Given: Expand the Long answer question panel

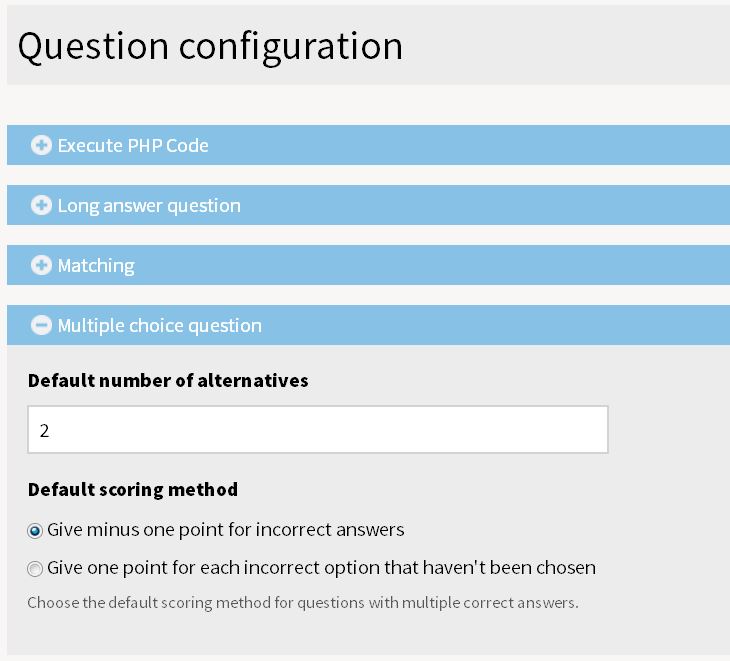Looking at the screenshot, I should [368, 205].
